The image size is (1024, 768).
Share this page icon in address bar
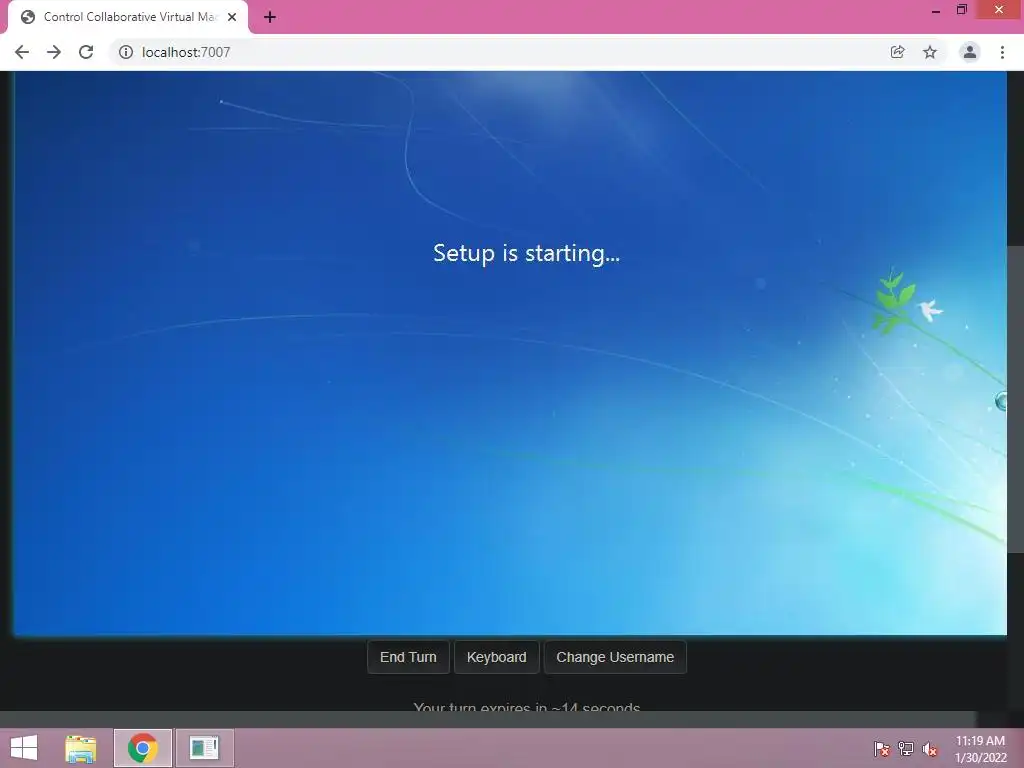point(897,52)
